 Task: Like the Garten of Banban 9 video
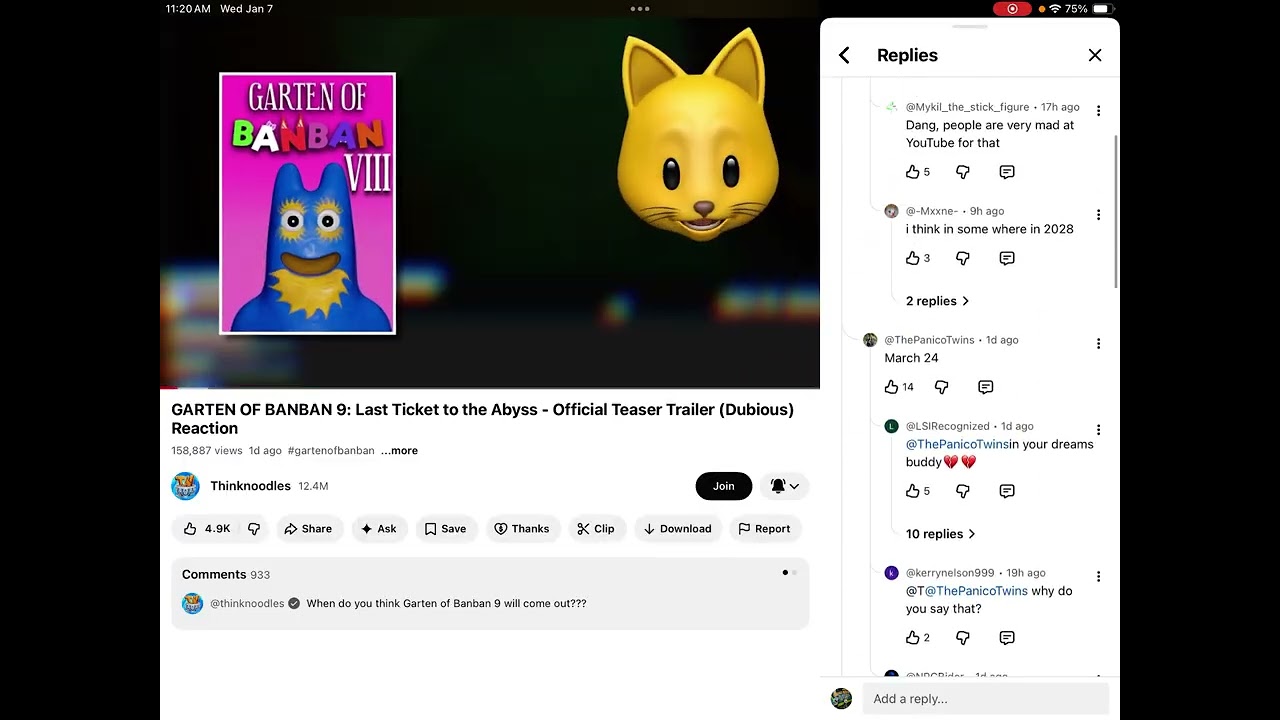(x=207, y=529)
